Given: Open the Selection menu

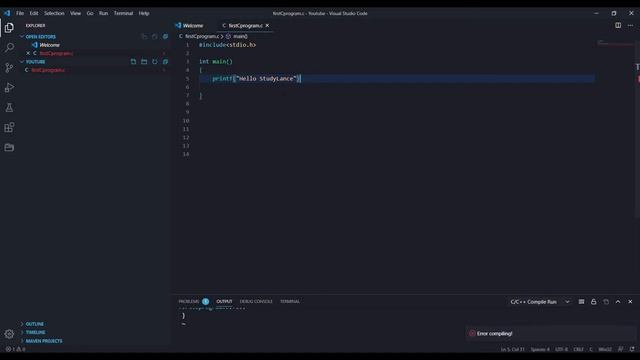Looking at the screenshot, I should tap(54, 13).
